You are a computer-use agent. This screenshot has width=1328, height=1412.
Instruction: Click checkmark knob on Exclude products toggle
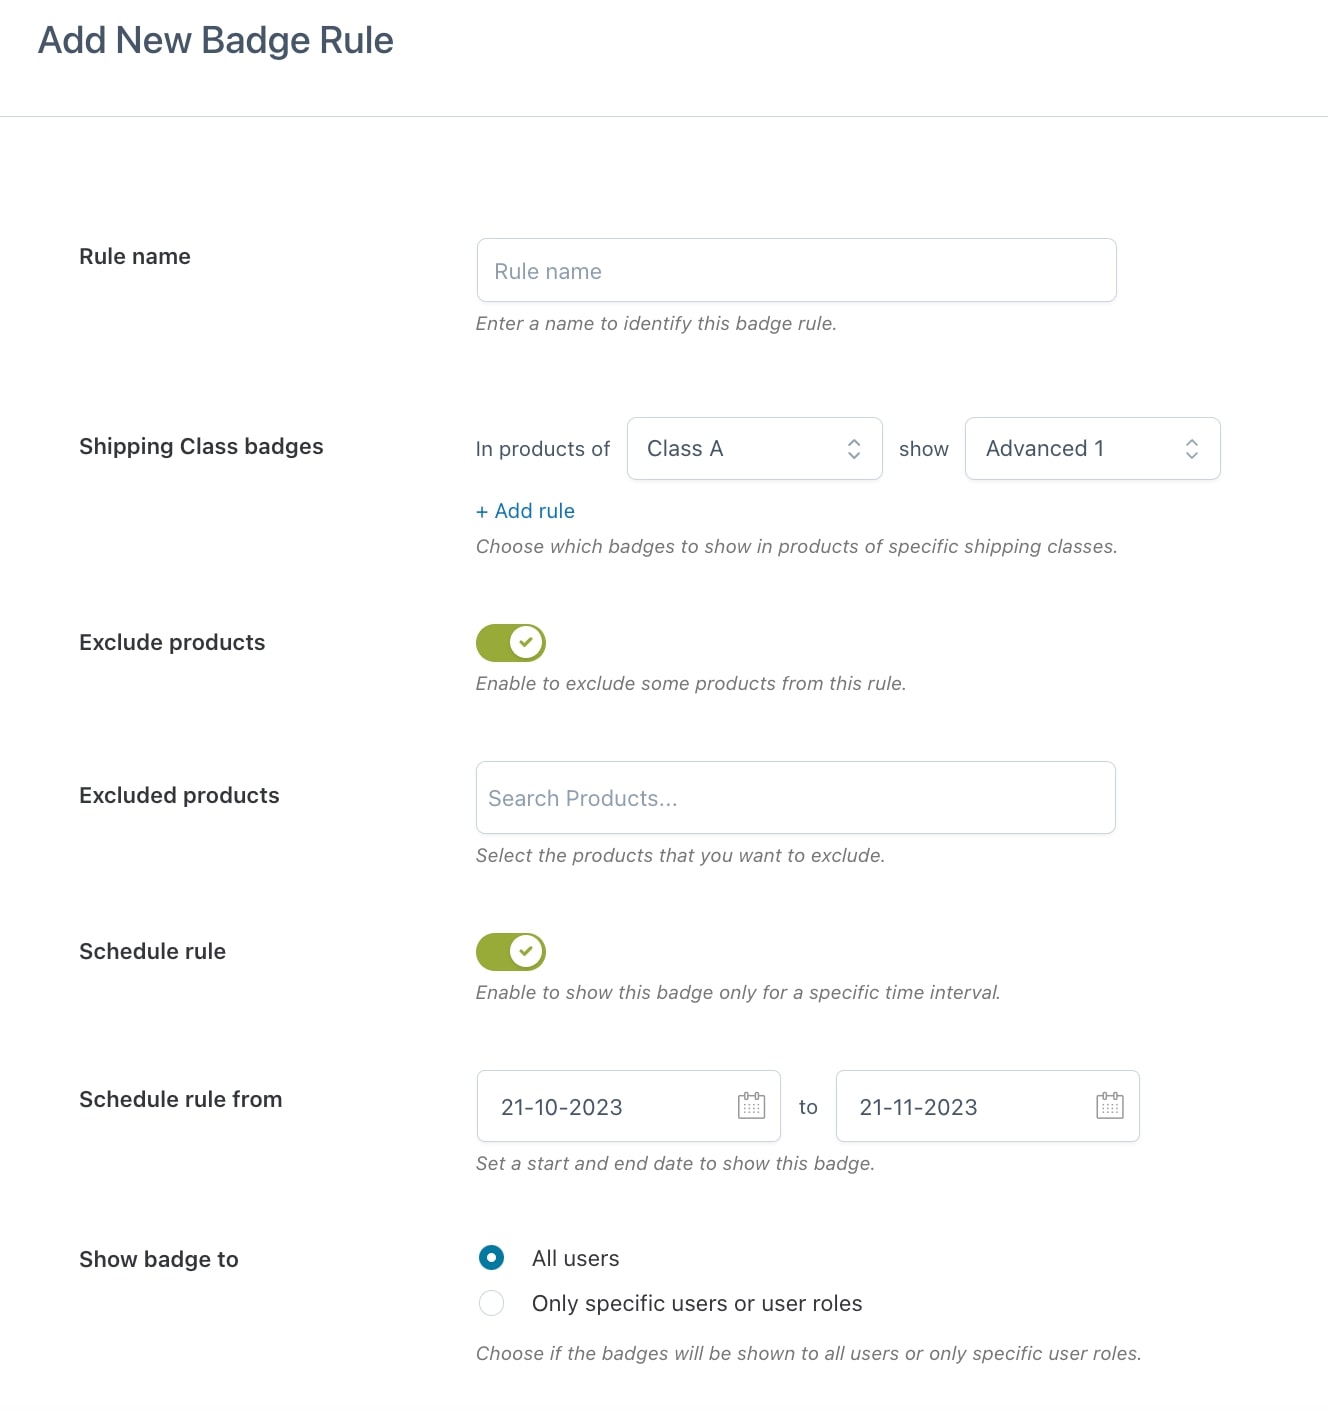coord(526,642)
